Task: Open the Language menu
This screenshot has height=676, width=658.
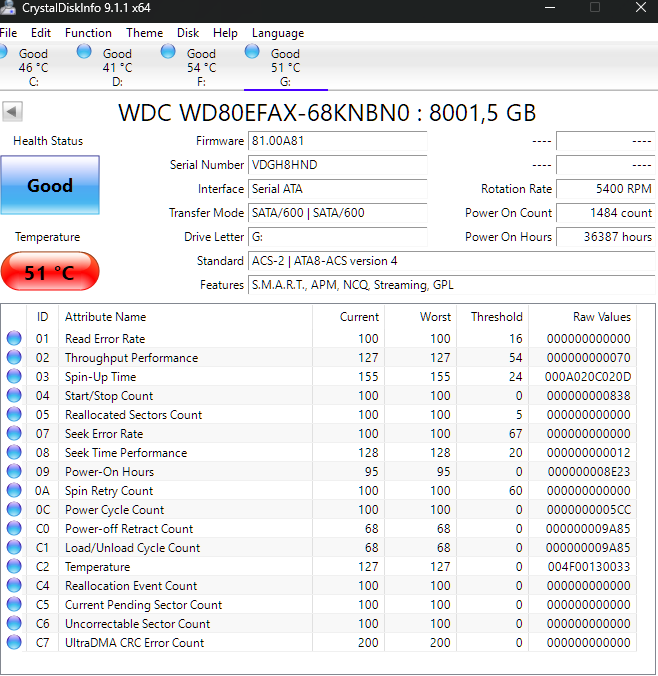Action: click(278, 33)
